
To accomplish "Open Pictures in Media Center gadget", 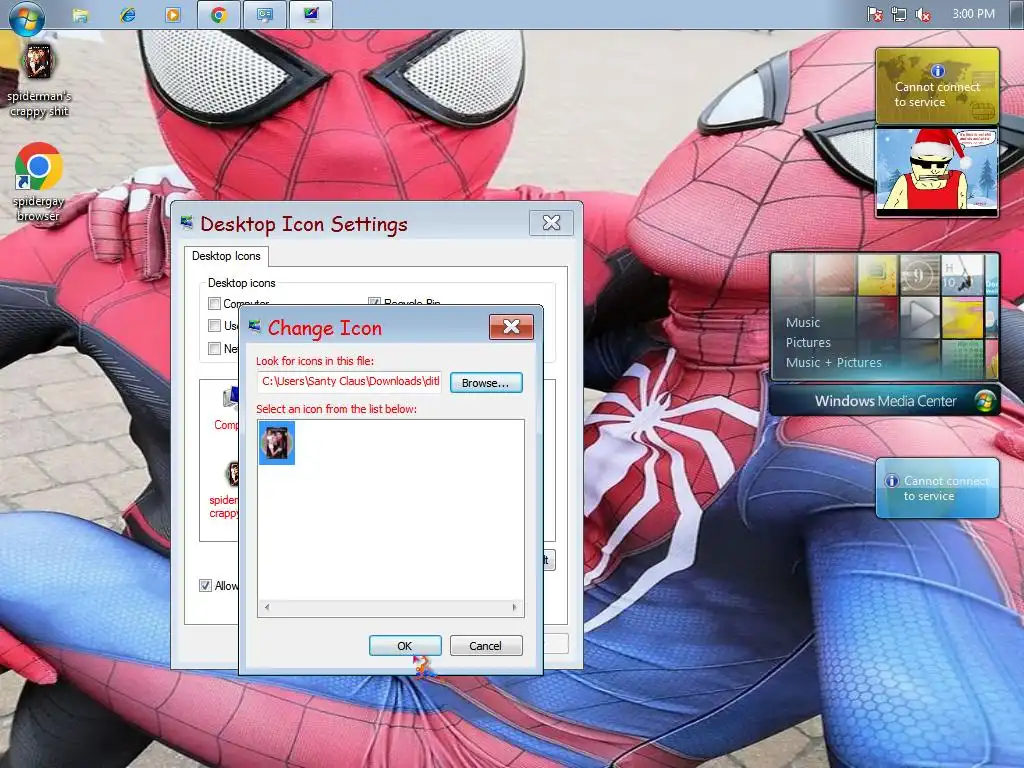I will coord(808,343).
